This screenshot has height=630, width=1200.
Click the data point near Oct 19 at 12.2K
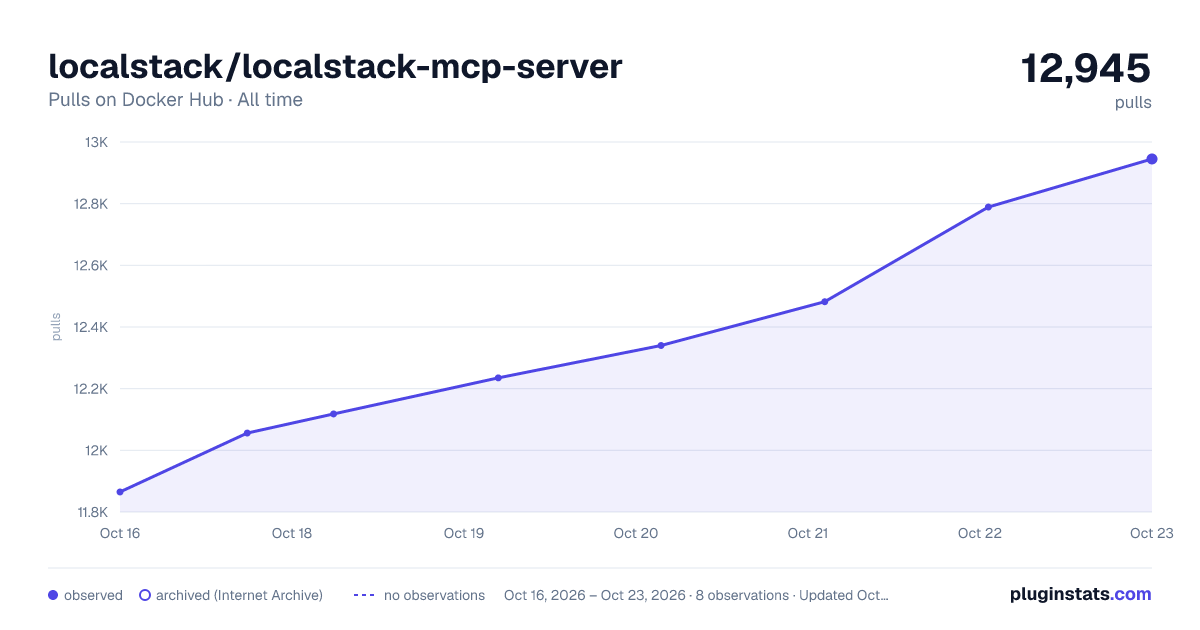[498, 378]
